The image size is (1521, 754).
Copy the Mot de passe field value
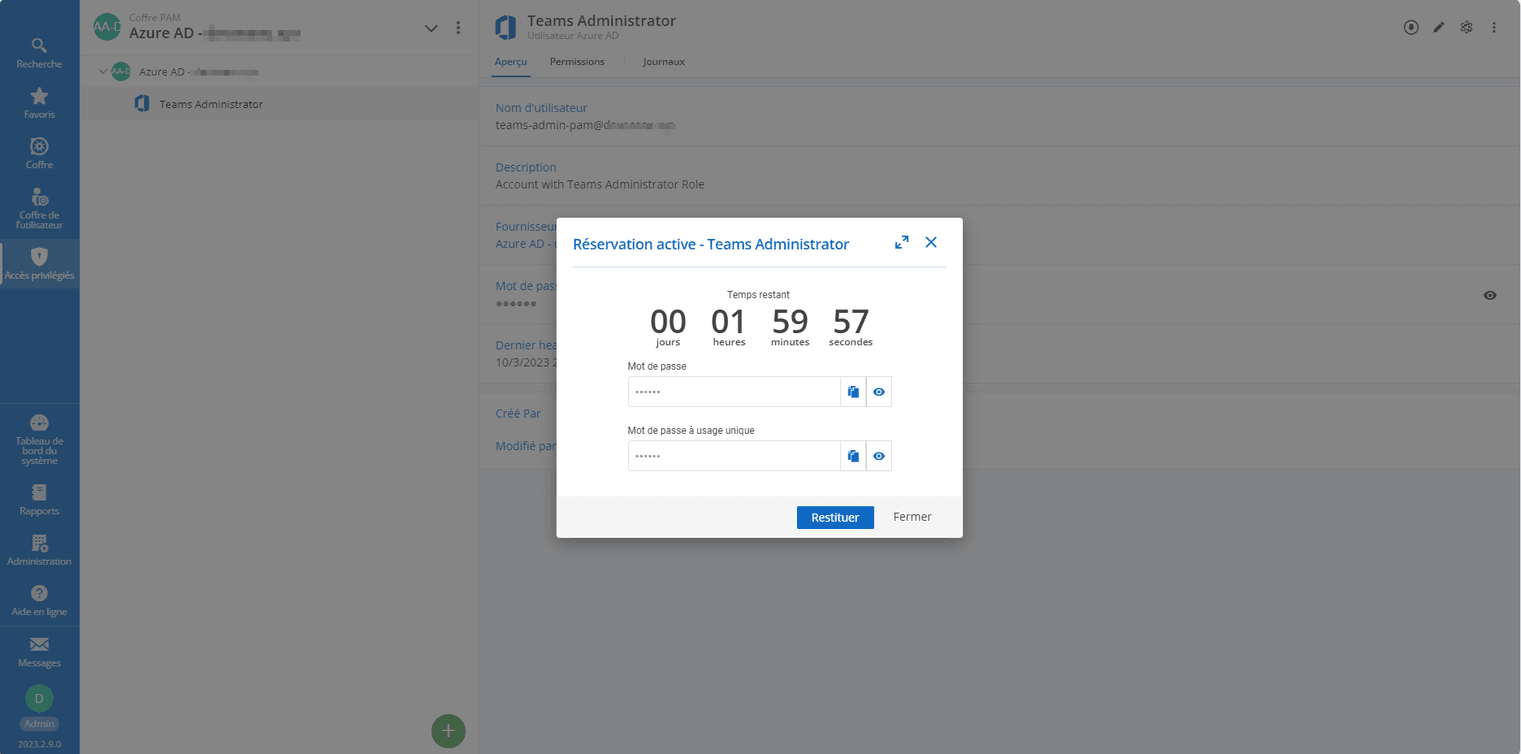[x=853, y=392]
